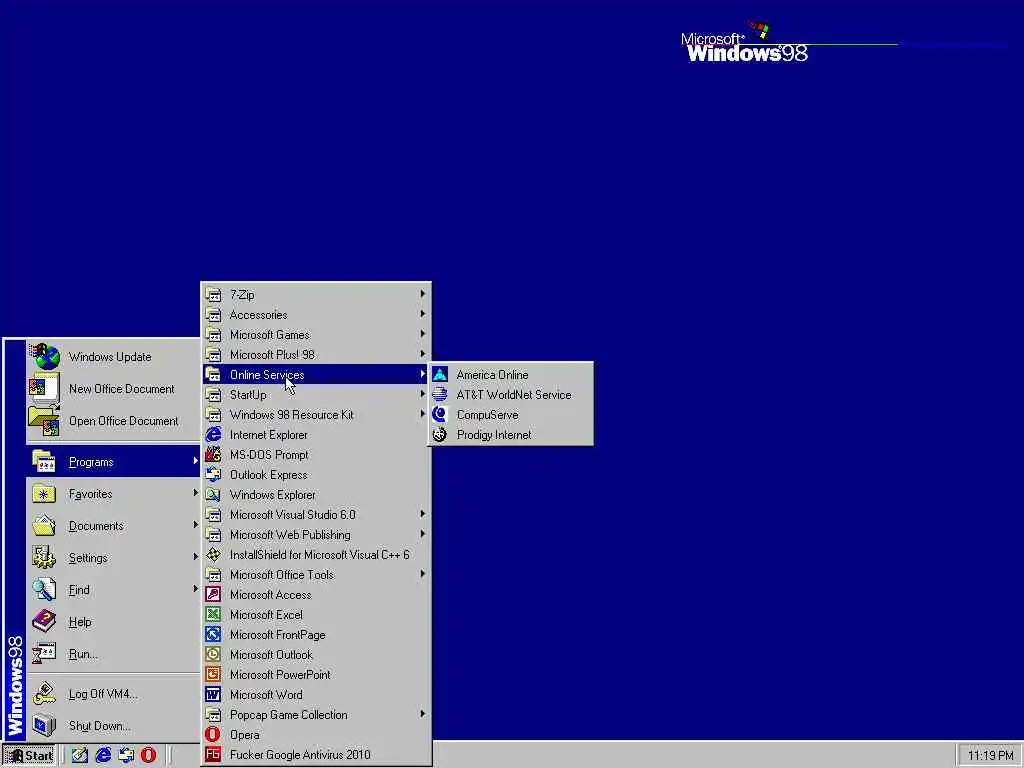The image size is (1024, 768).
Task: Click the Favorites folder icon in Start menu
Action: 44,494
